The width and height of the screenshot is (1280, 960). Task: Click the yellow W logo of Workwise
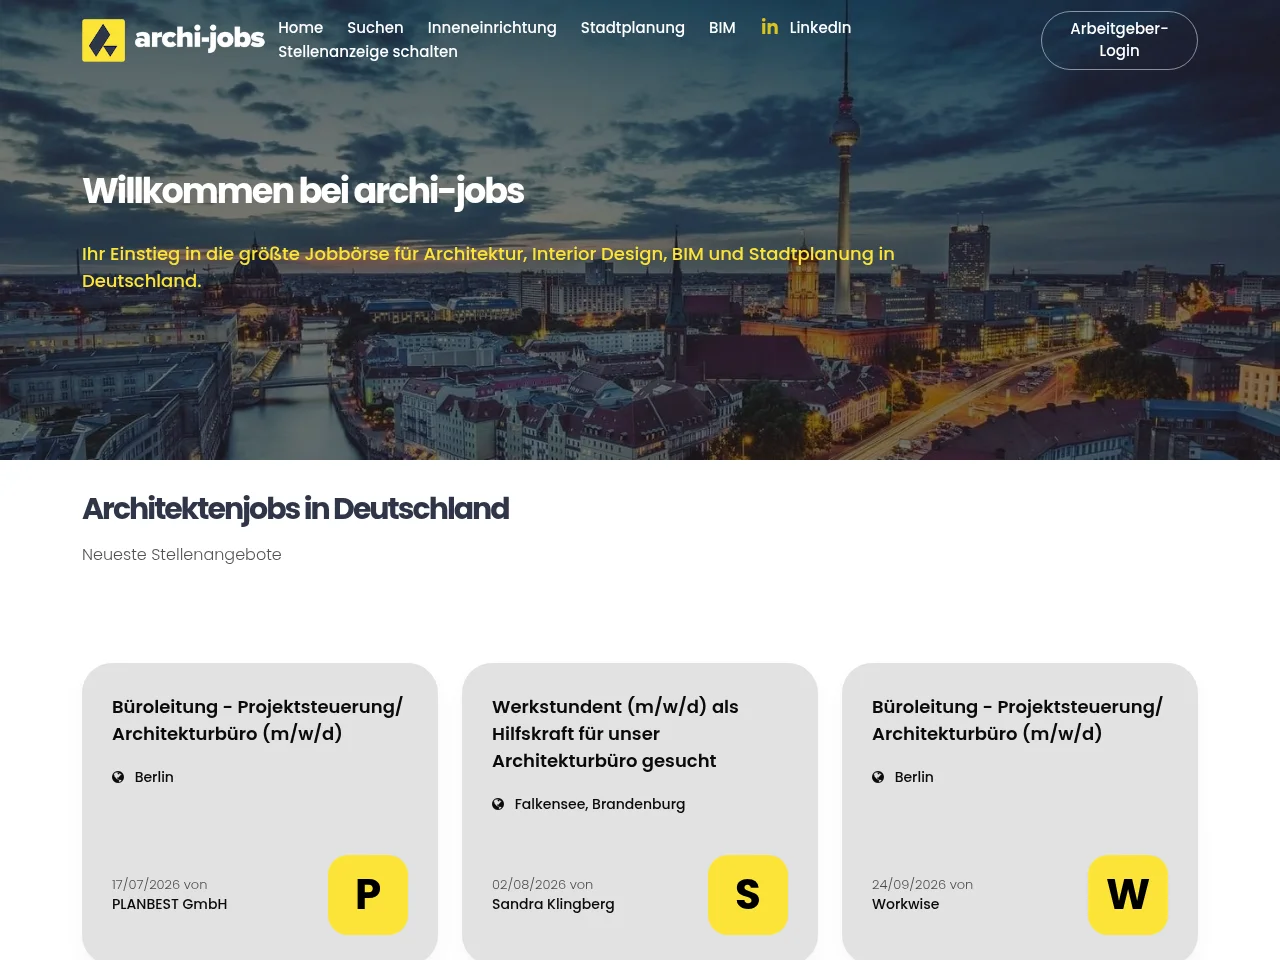[1128, 895]
